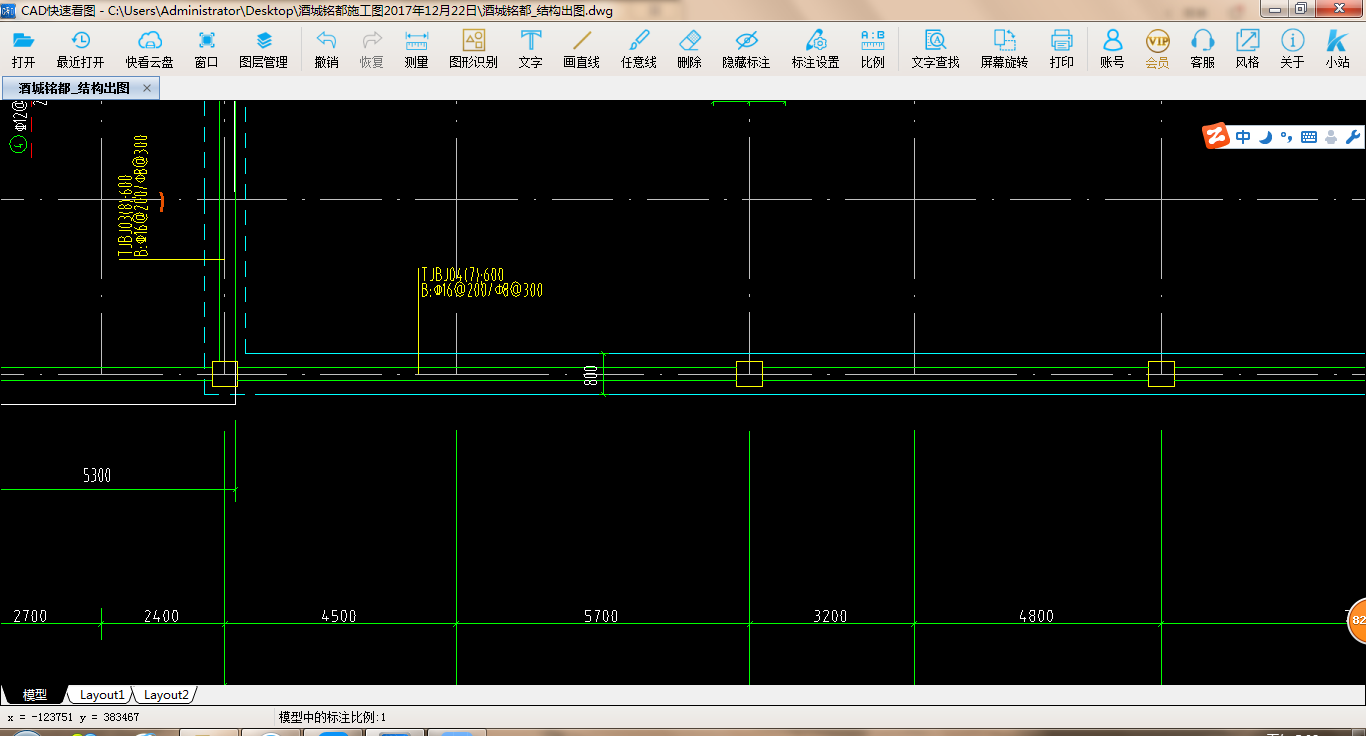Toggle Chinese input mode 中 on IME bar
The image size is (1366, 736).
click(x=1243, y=137)
